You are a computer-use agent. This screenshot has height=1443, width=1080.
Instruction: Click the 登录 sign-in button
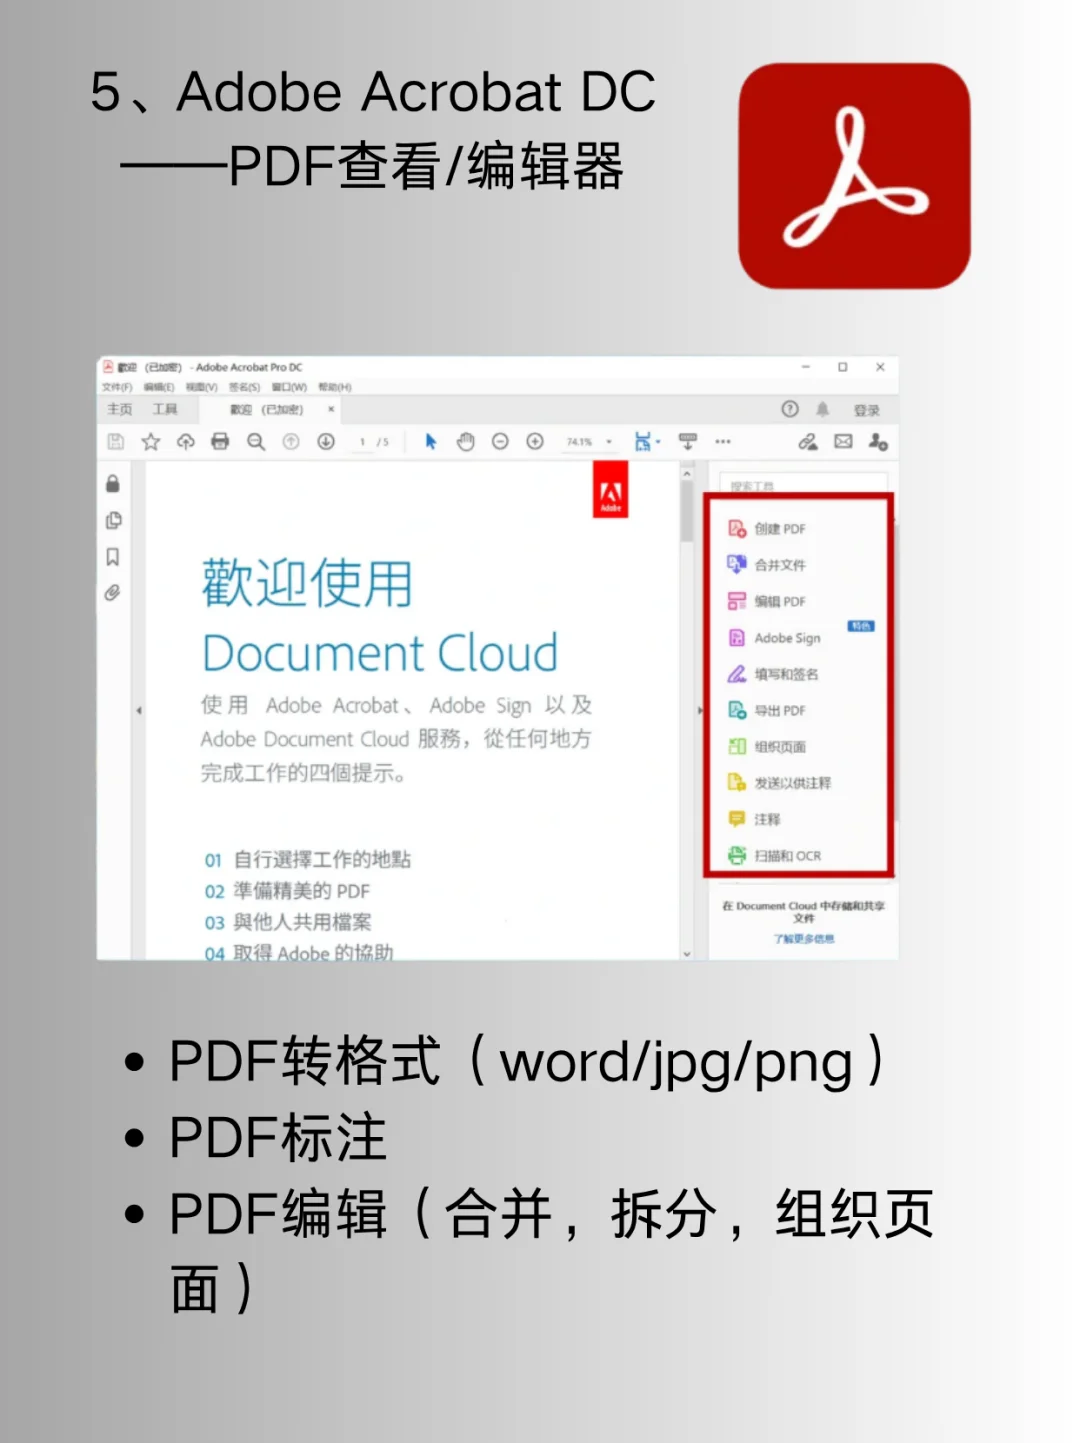[x=867, y=410]
